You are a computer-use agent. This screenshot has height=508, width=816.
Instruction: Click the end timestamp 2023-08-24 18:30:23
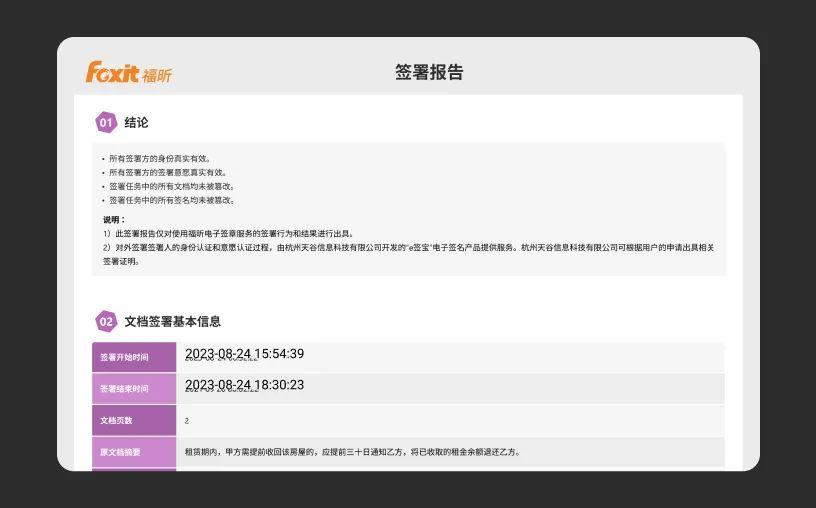[x=244, y=385]
